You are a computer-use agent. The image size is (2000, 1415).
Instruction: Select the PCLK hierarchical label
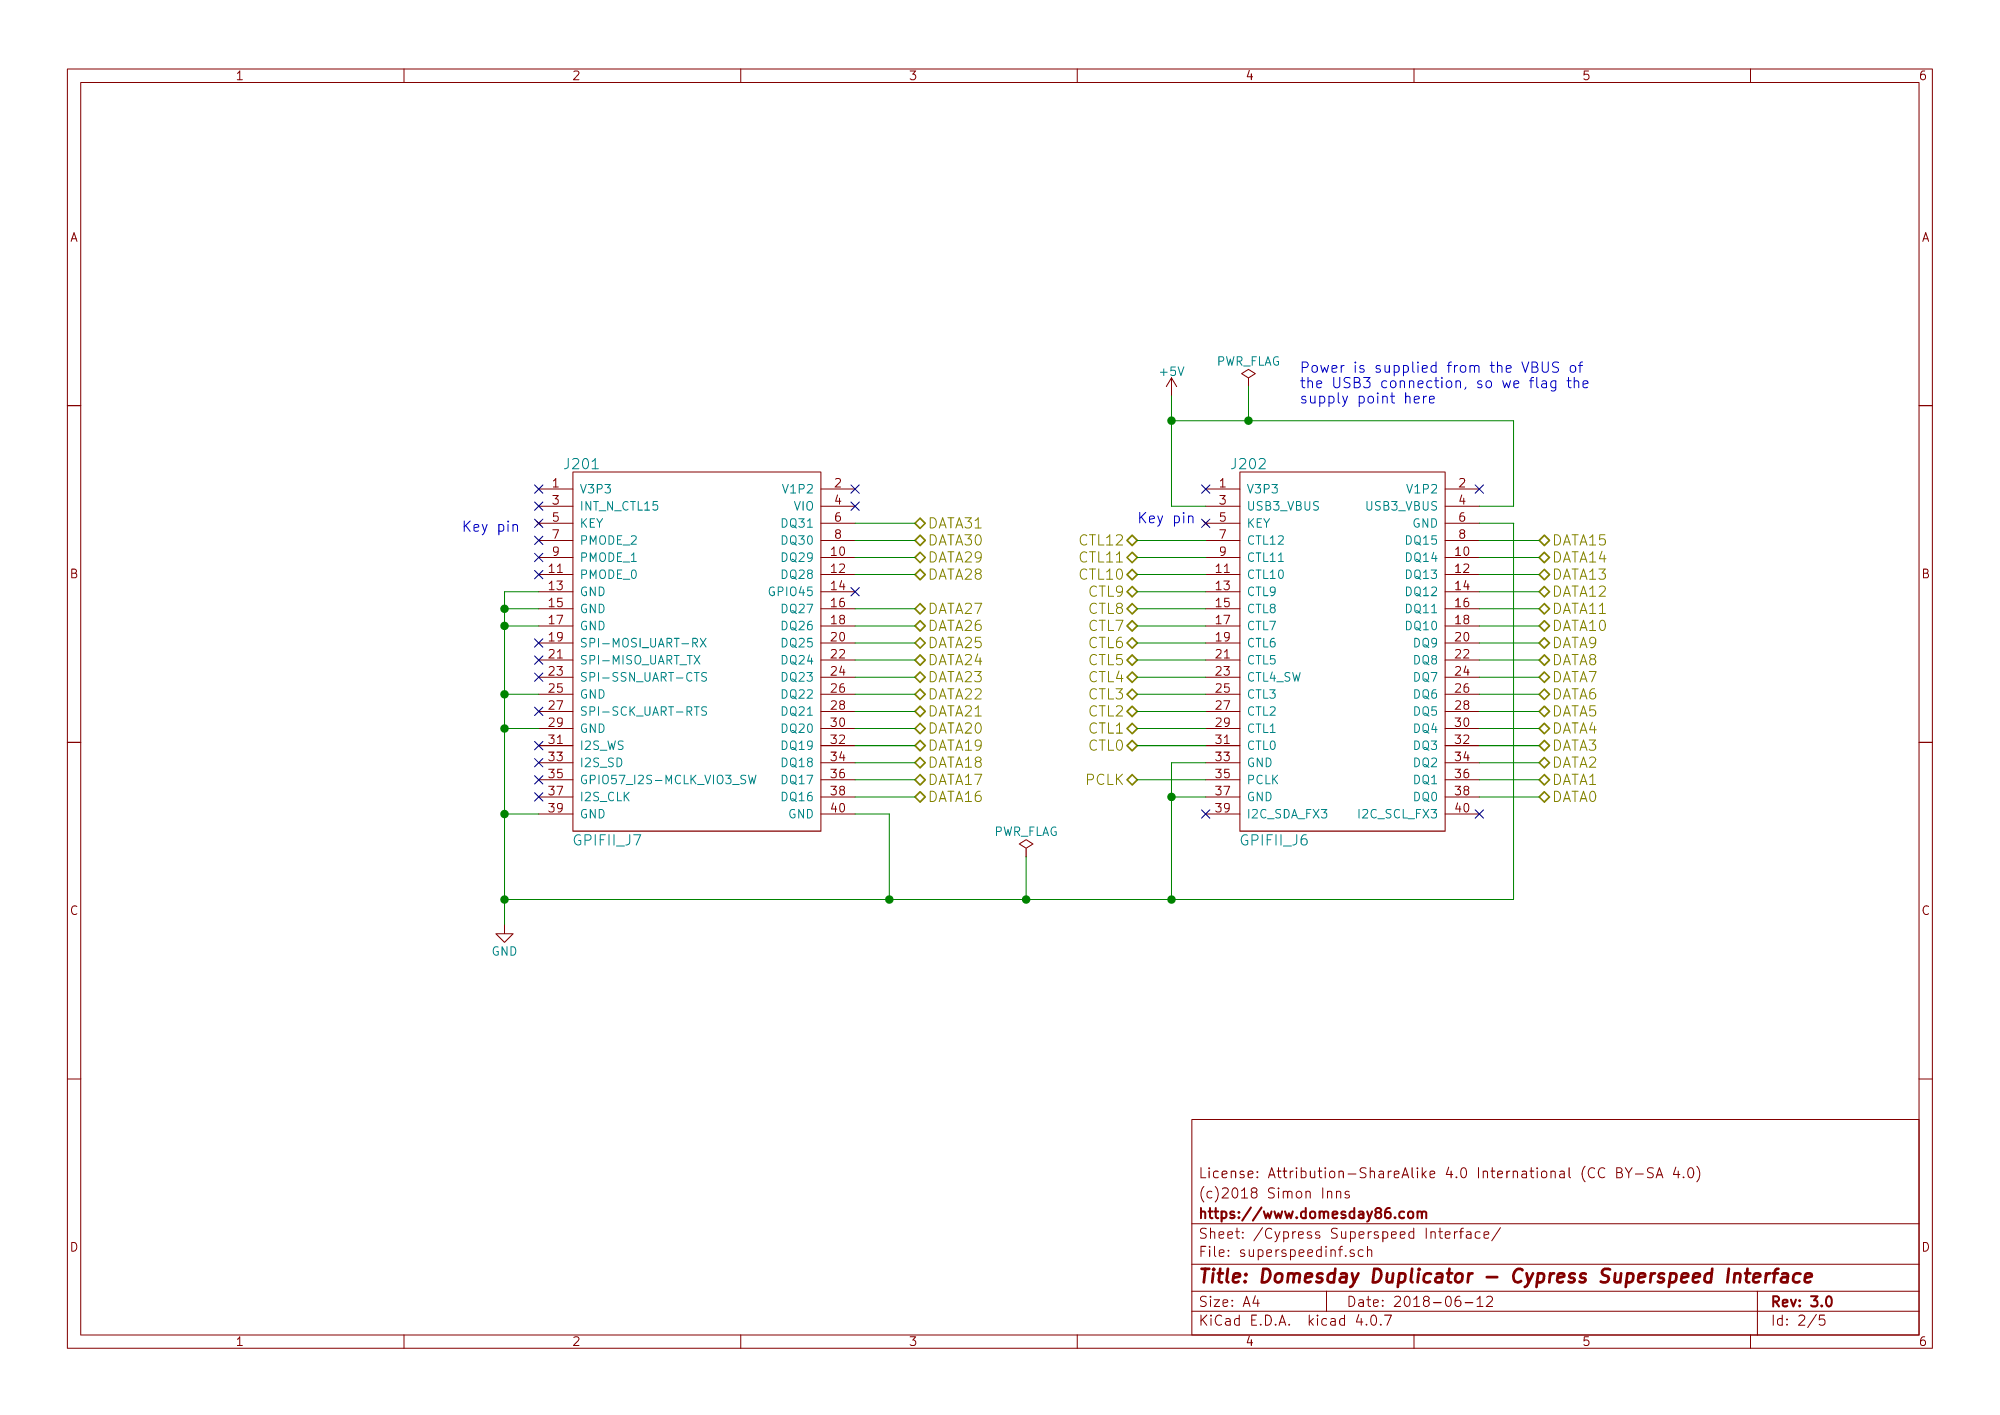pyautogui.click(x=1106, y=780)
